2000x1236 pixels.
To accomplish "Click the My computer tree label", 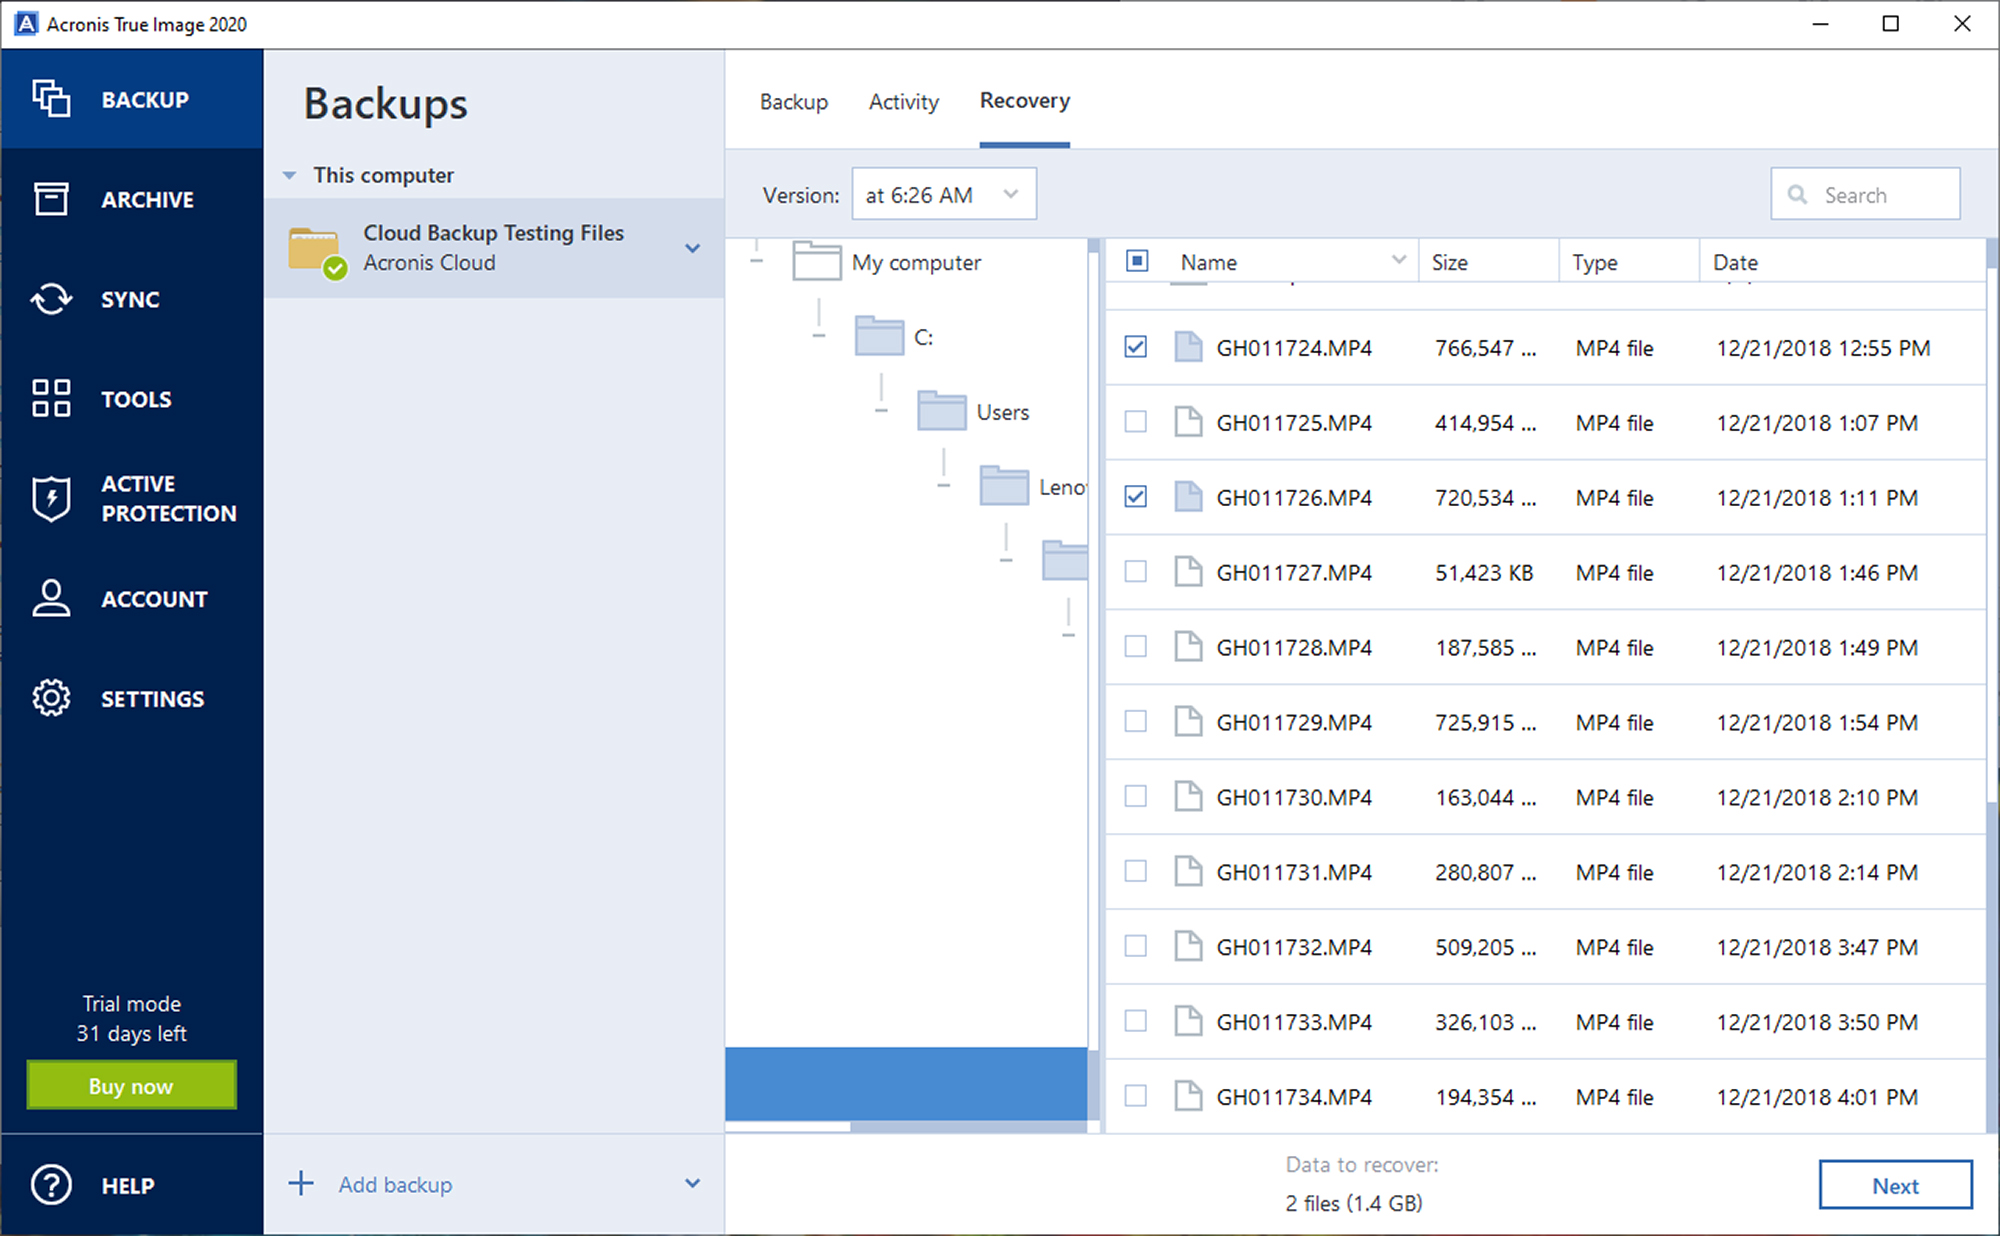I will [x=916, y=262].
